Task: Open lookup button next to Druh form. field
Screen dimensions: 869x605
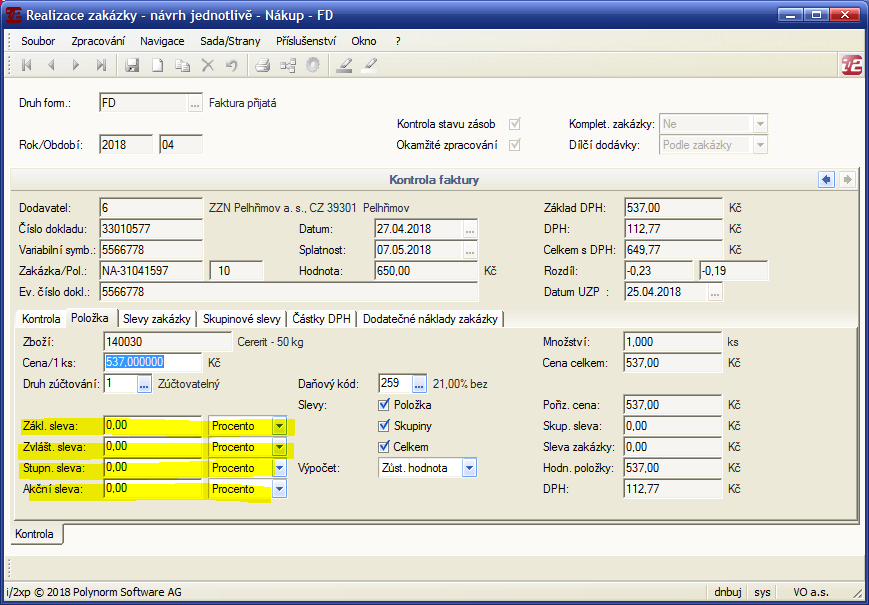Action: click(195, 104)
